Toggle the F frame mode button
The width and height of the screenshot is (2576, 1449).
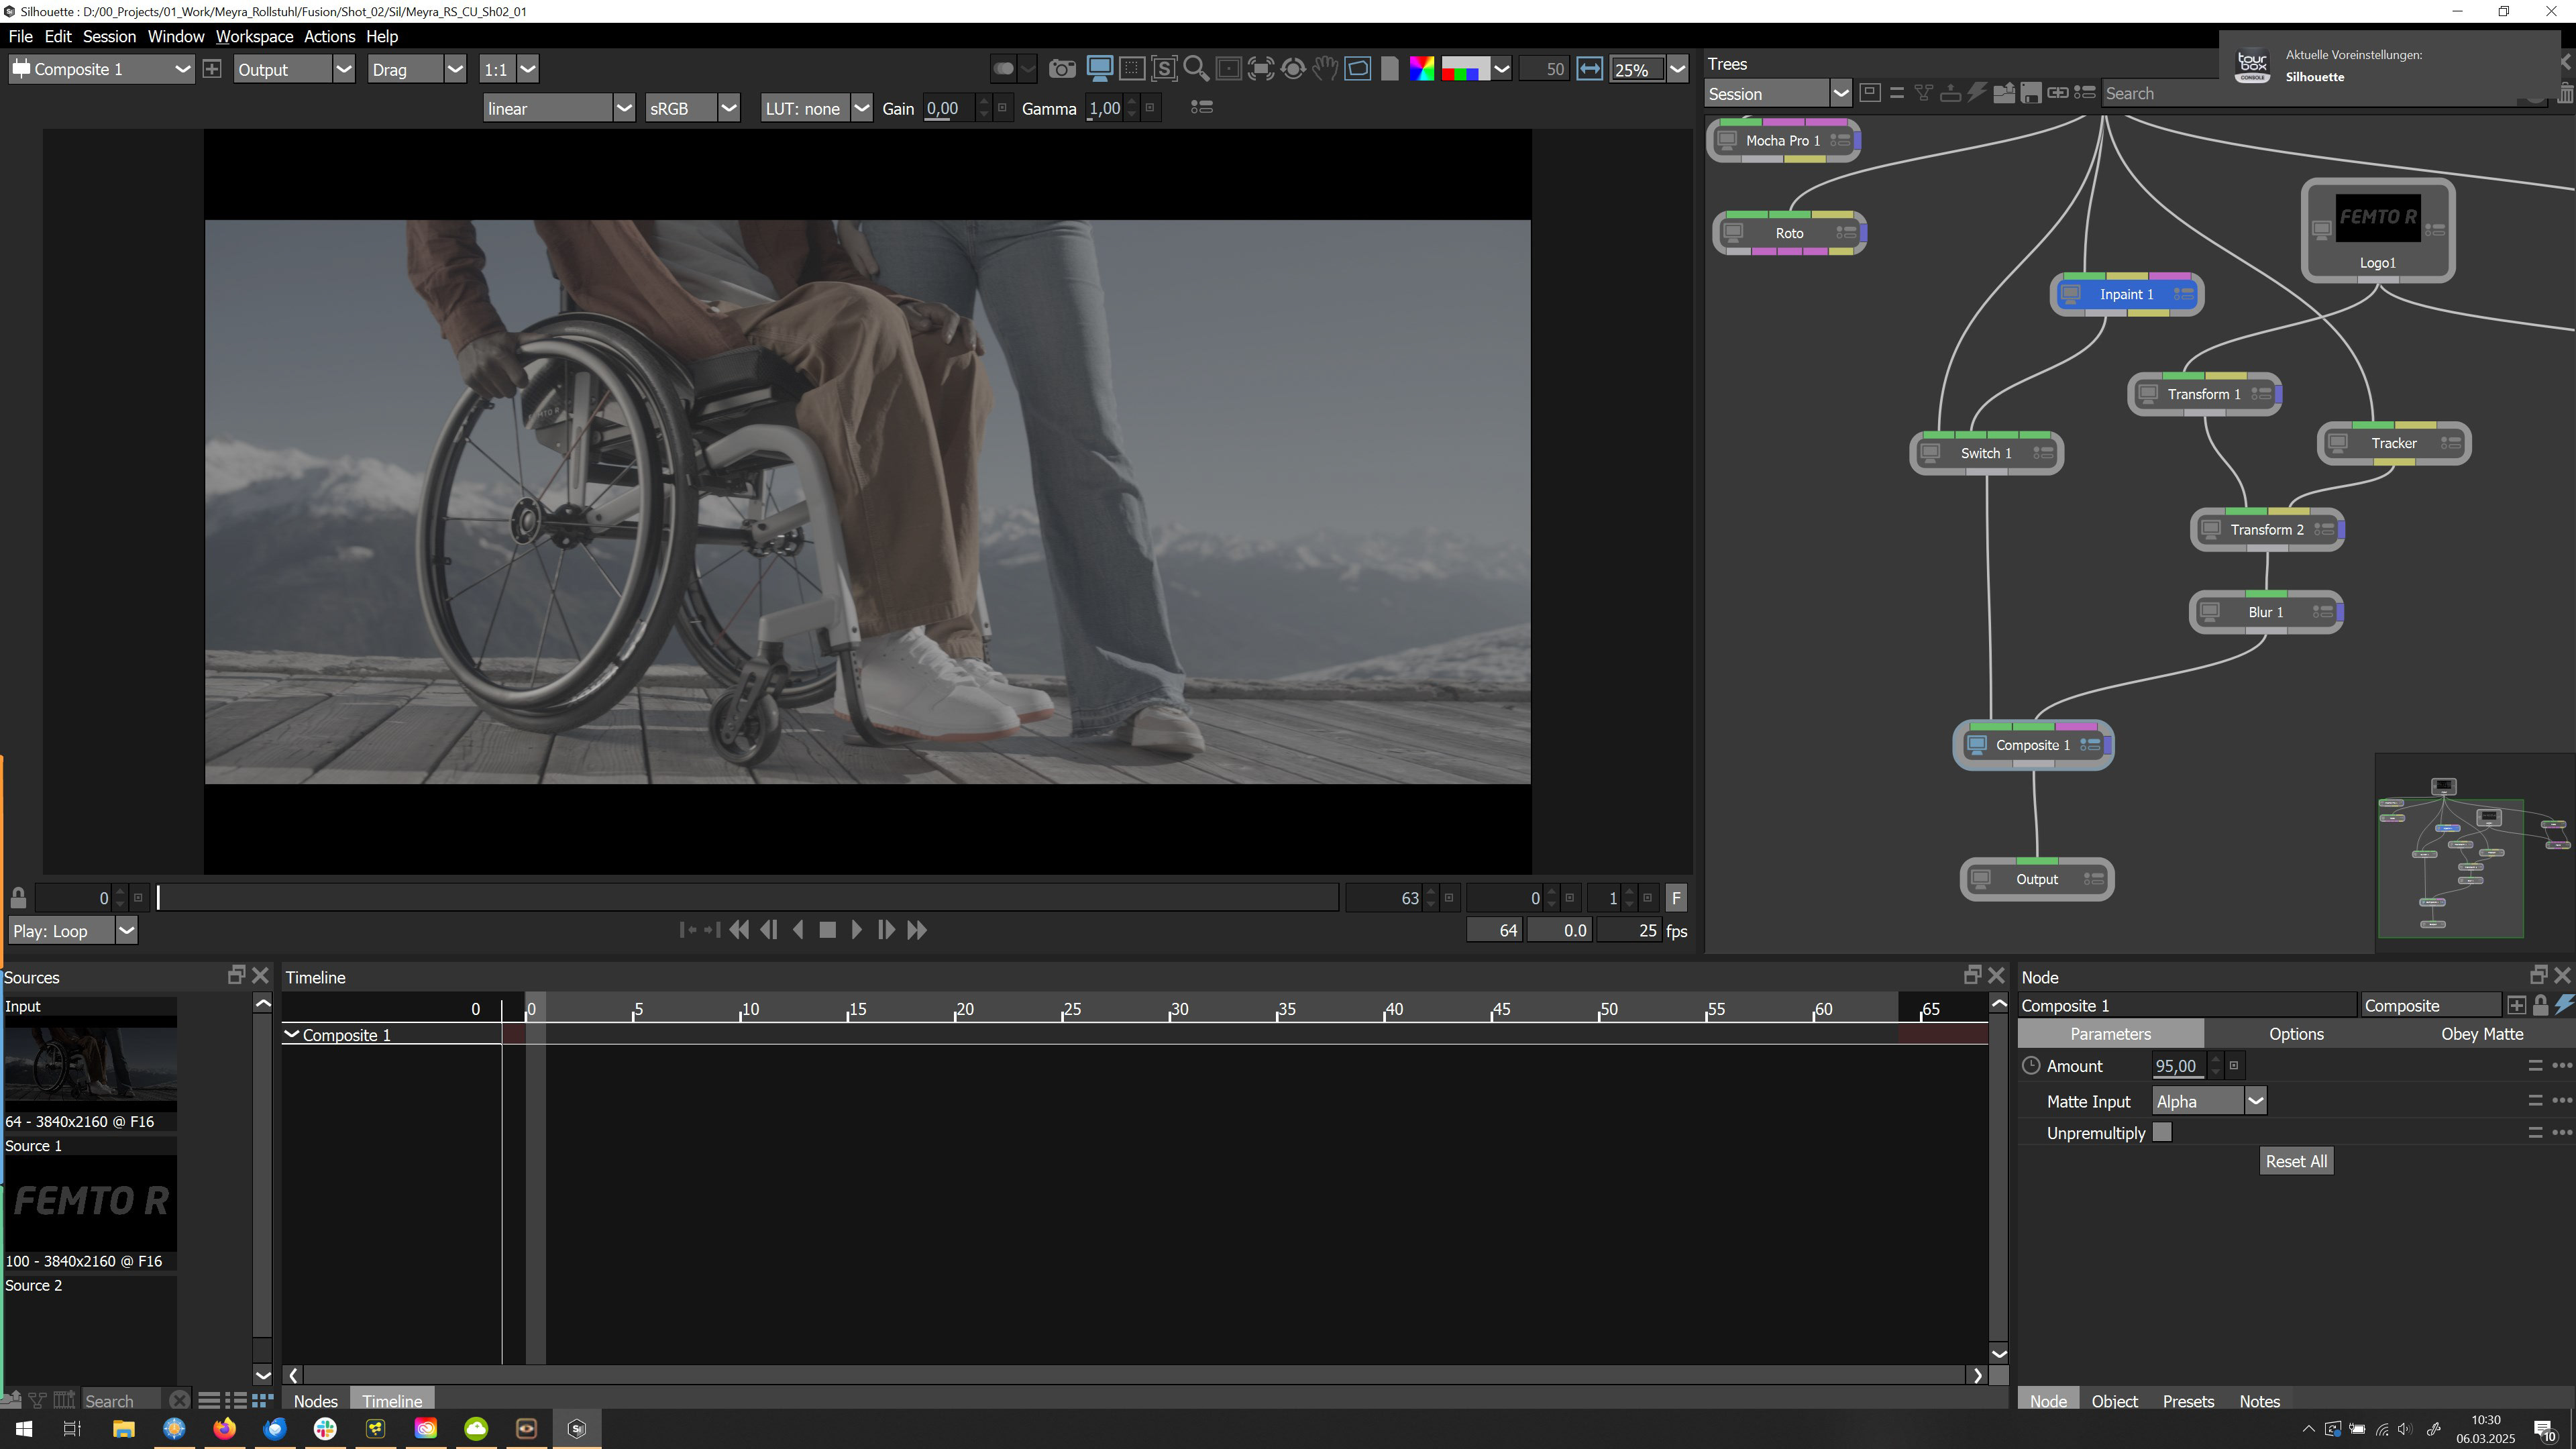point(1676,897)
